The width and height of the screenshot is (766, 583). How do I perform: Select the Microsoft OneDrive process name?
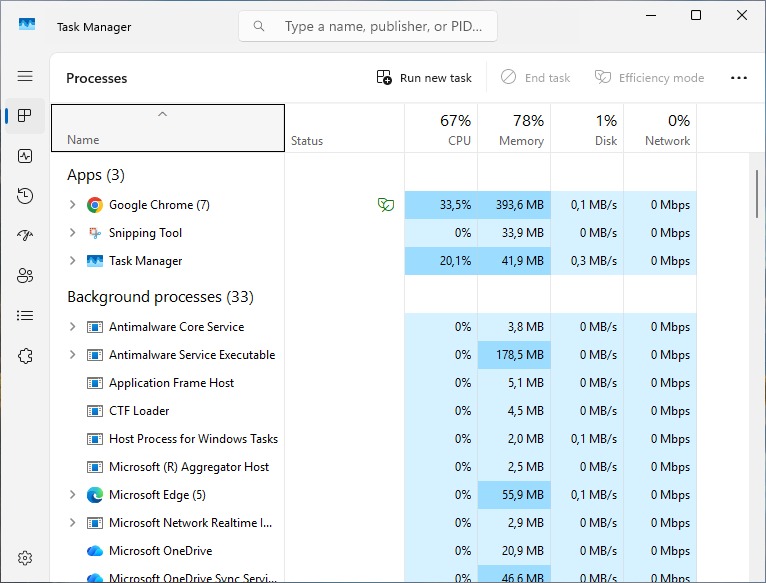161,551
